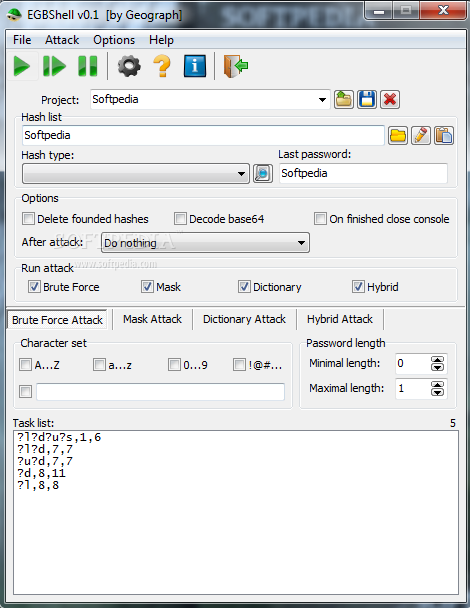
Task: Delete the project with the red X icon
Action: 390,99
